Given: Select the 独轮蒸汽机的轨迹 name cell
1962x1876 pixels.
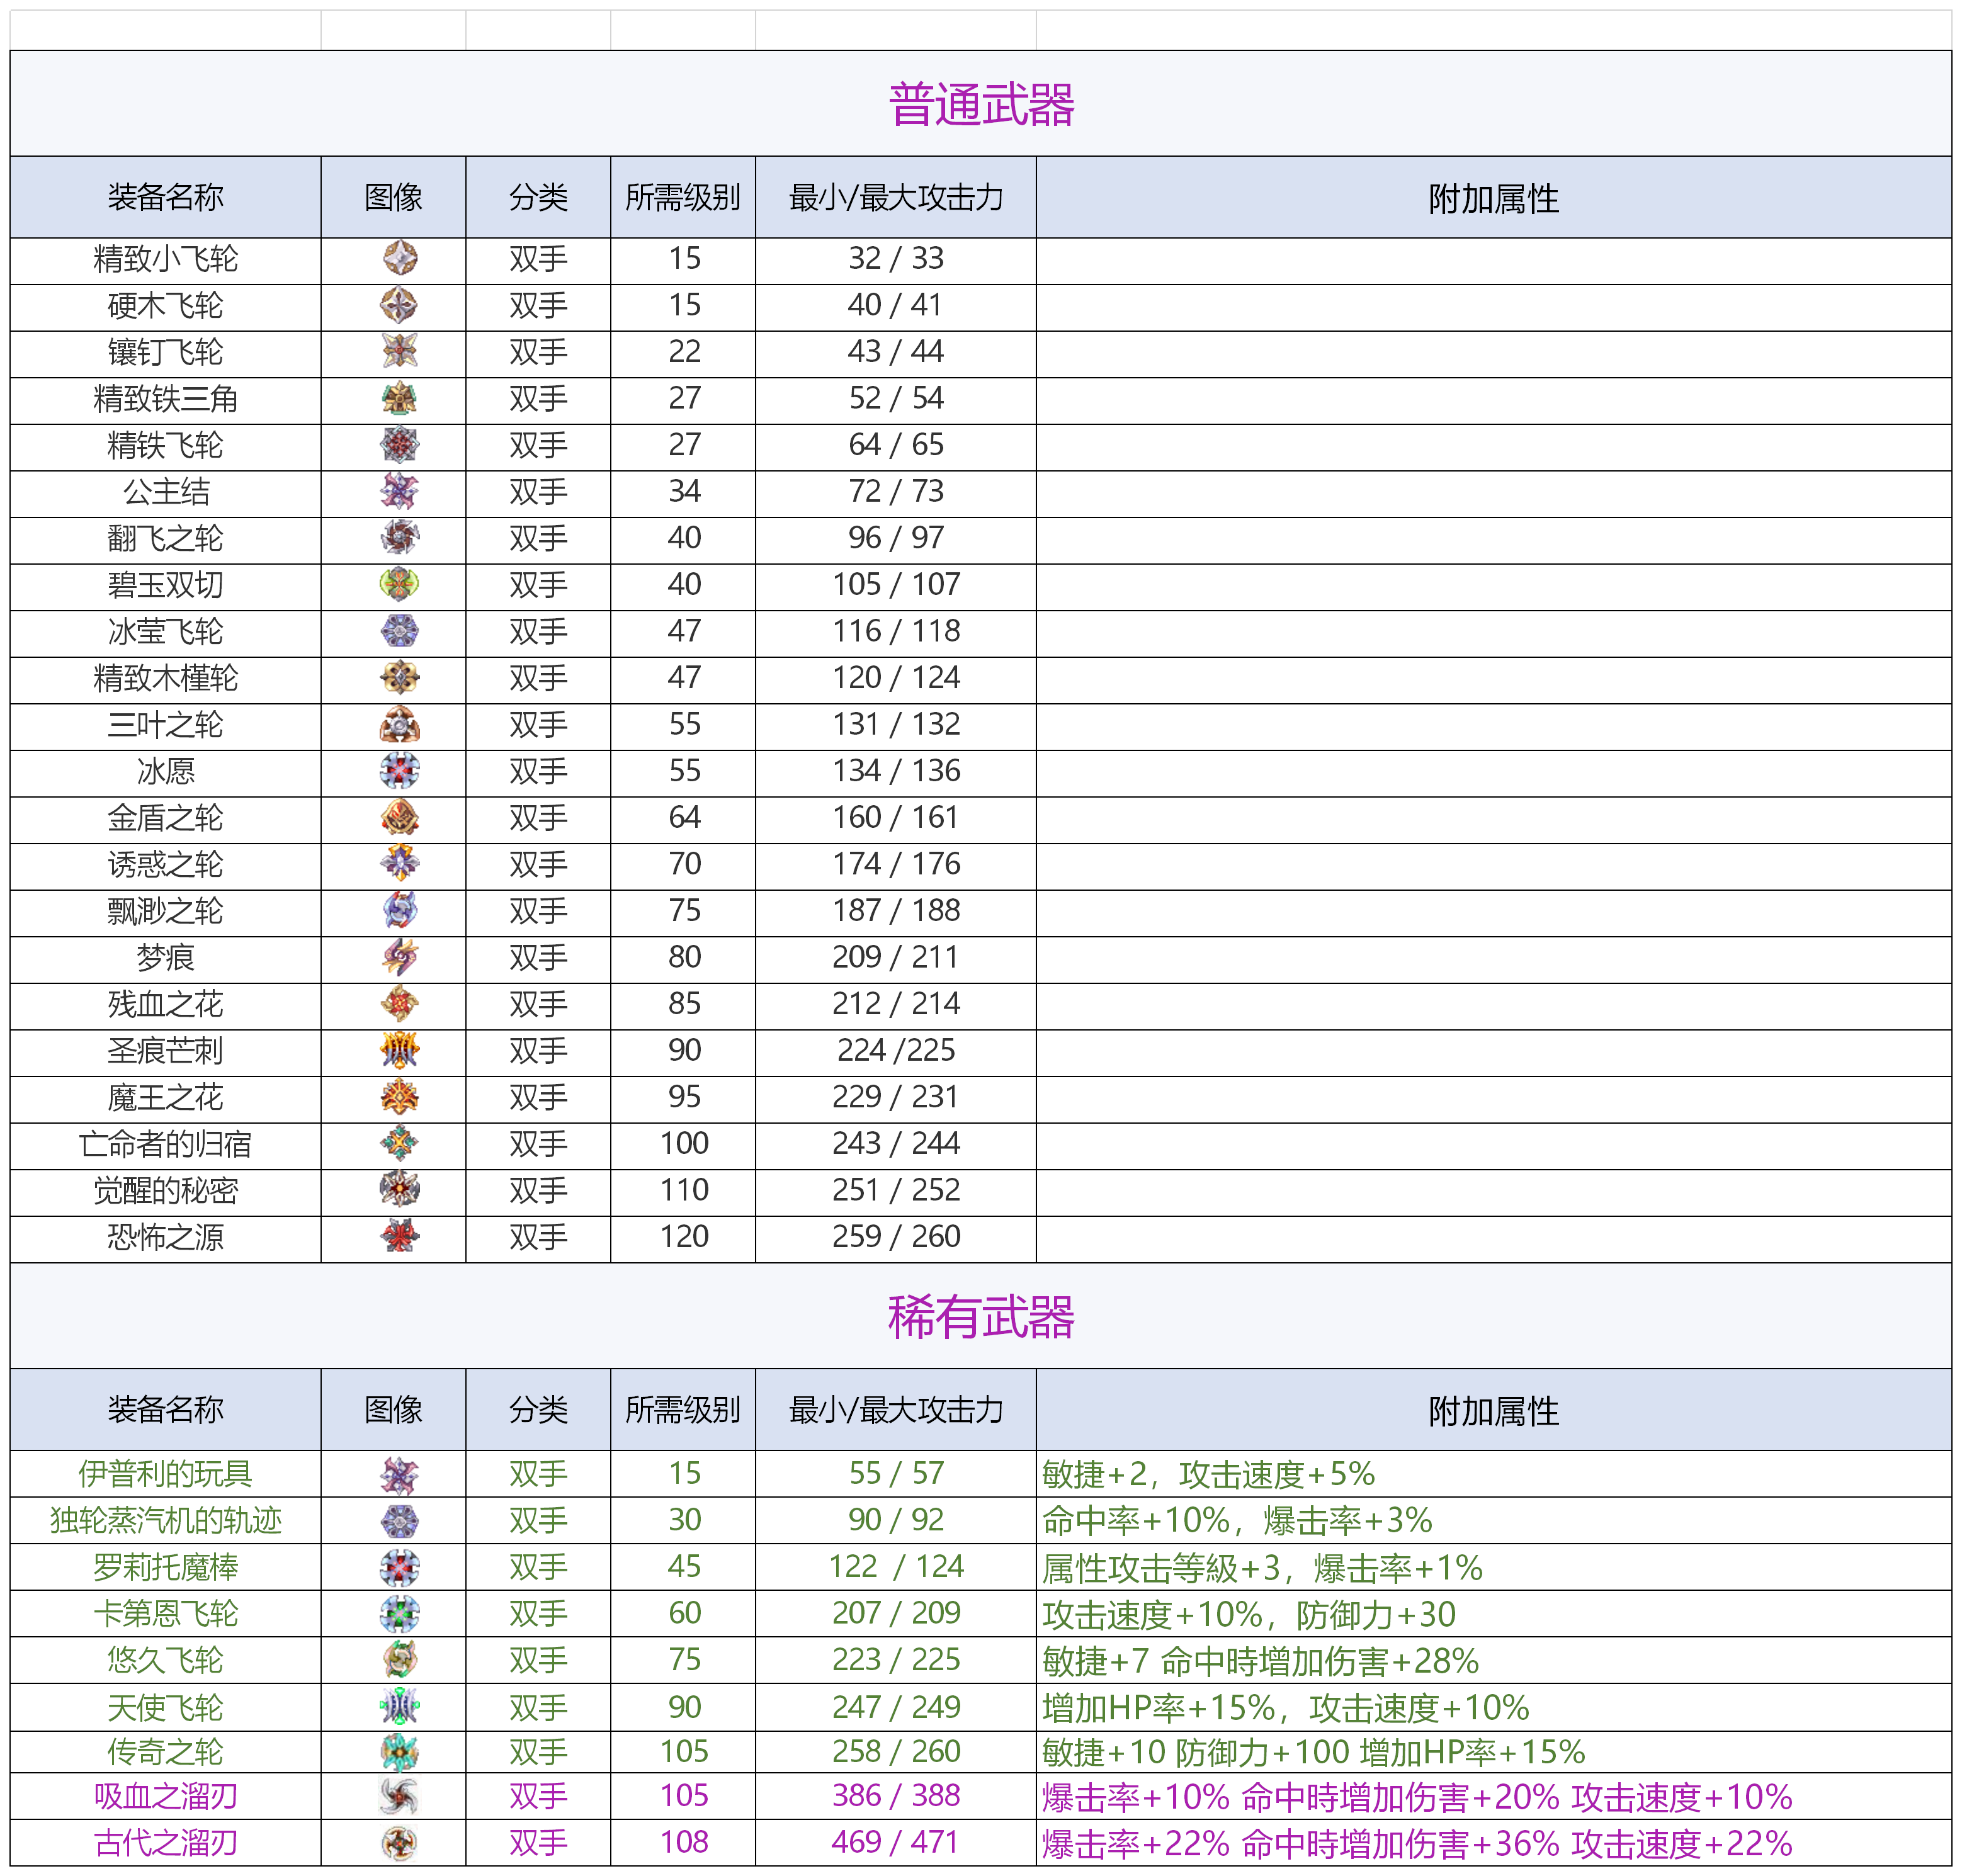Looking at the screenshot, I should tap(165, 1521).
